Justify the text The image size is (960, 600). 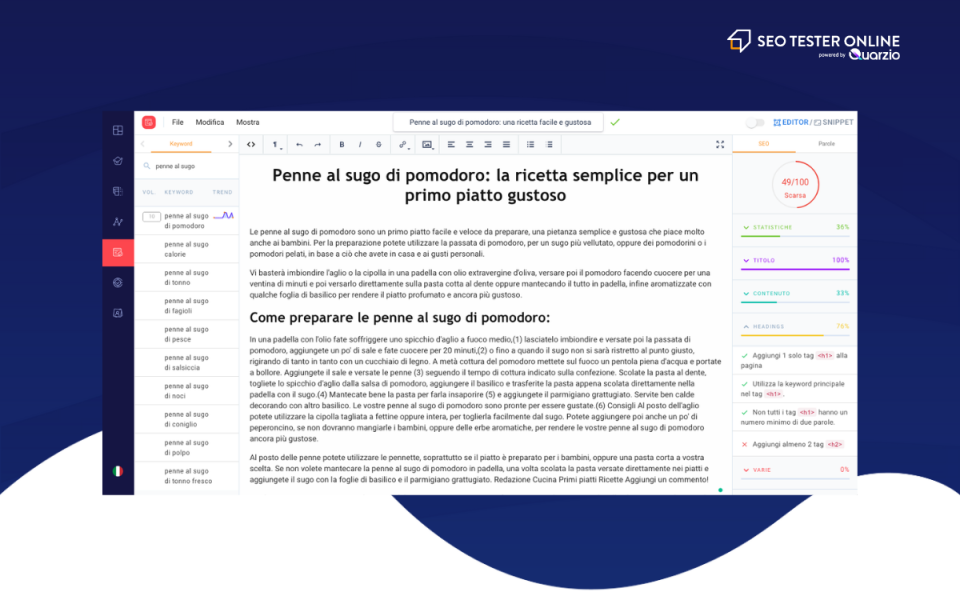(506, 144)
